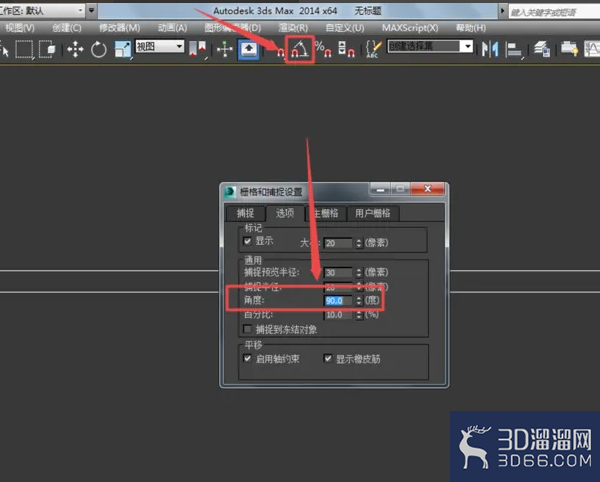Activate the Select and Scale tool
This screenshot has width=600, height=482.
(123, 49)
